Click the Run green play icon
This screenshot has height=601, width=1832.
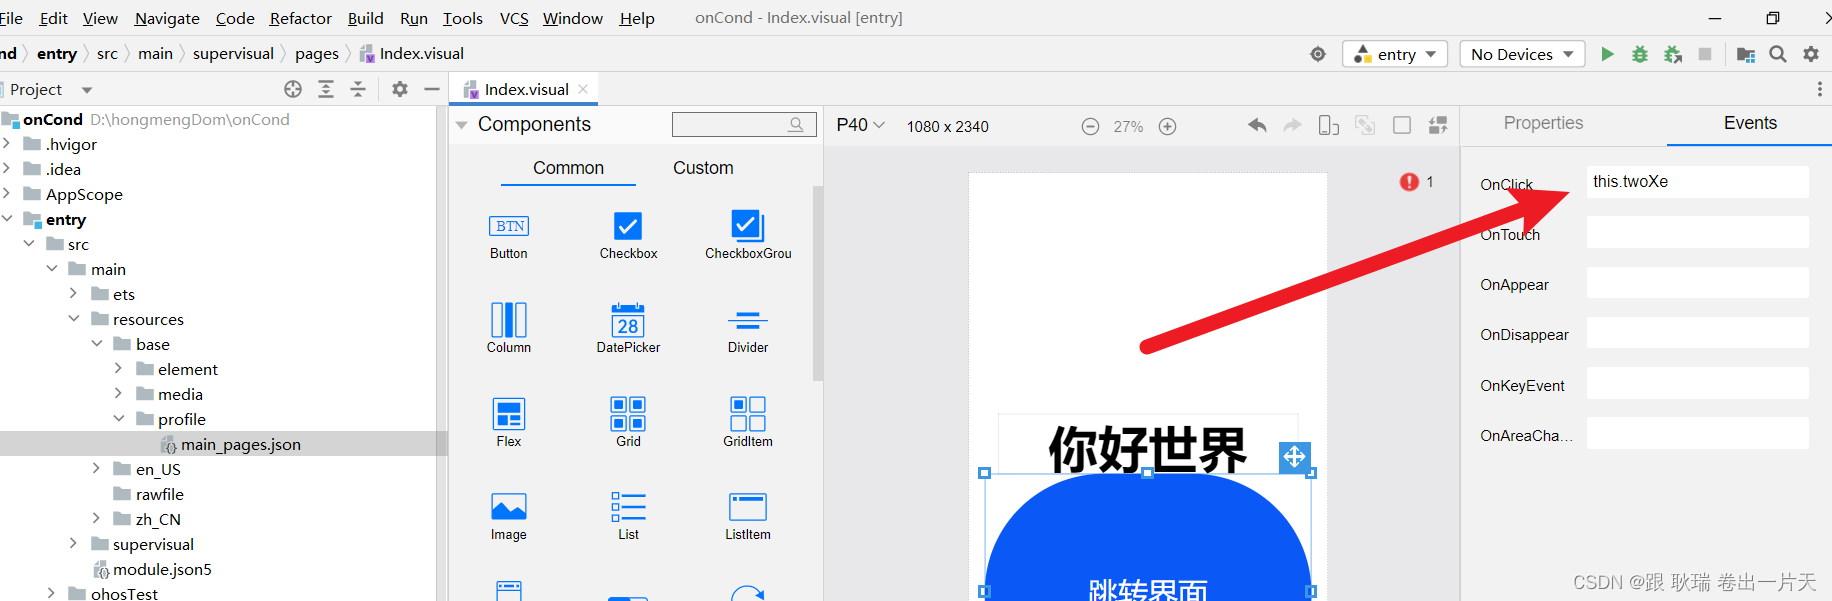pos(1607,54)
